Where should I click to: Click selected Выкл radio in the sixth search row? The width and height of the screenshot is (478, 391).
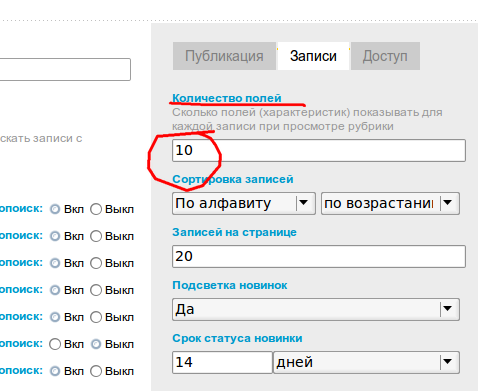click(96, 344)
